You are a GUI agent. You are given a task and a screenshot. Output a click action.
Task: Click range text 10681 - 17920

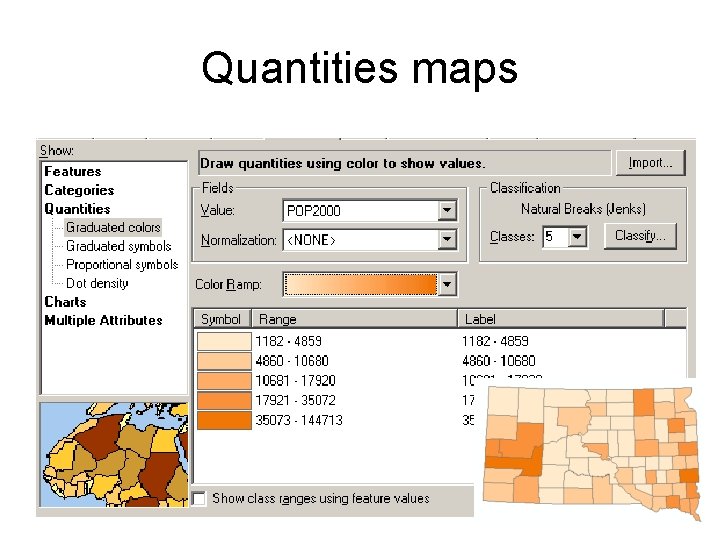tap(295, 381)
